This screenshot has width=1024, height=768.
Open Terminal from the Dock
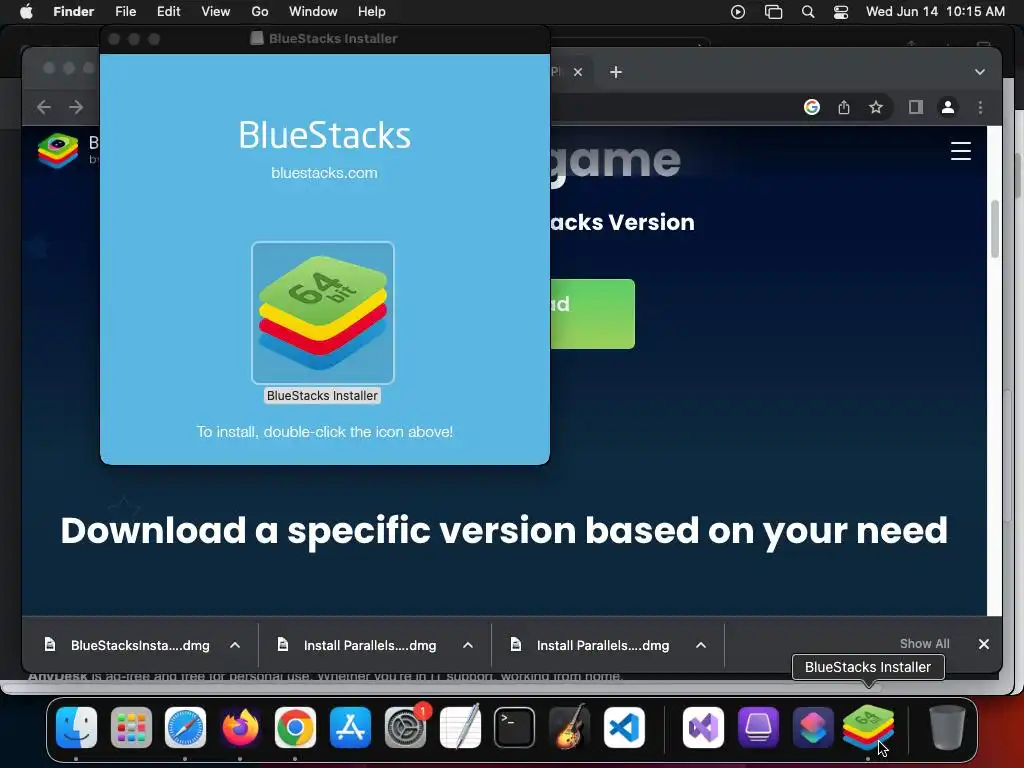[x=515, y=727]
